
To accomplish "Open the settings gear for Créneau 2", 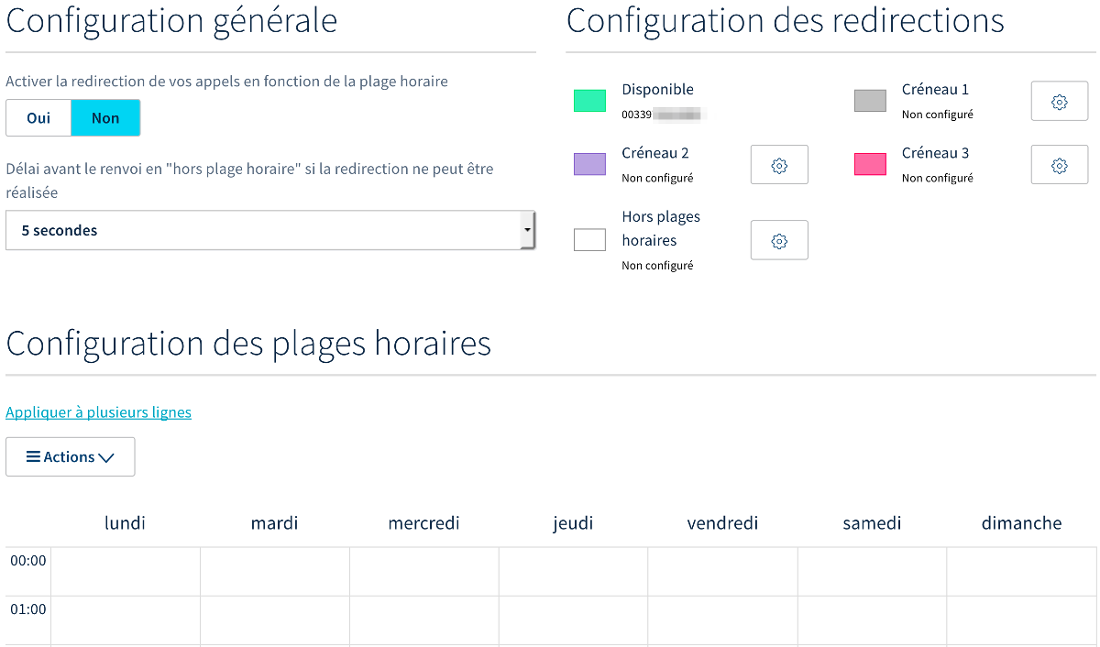I will point(779,164).
